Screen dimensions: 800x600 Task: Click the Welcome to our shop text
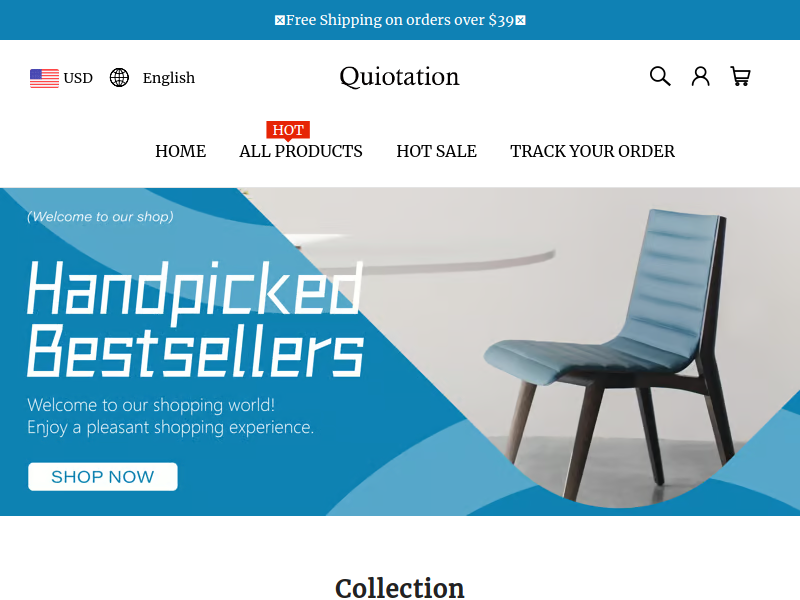point(100,217)
